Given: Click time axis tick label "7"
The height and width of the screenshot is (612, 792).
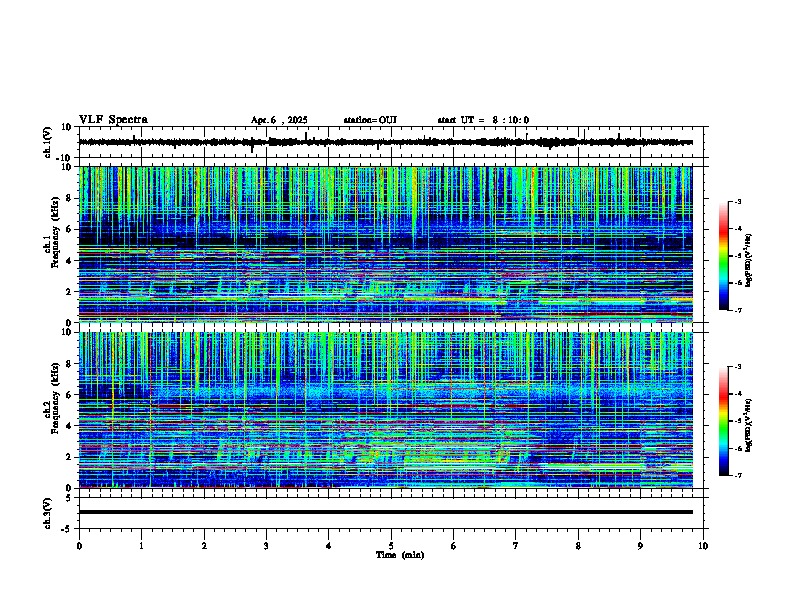Looking at the screenshot, I should 516,546.
